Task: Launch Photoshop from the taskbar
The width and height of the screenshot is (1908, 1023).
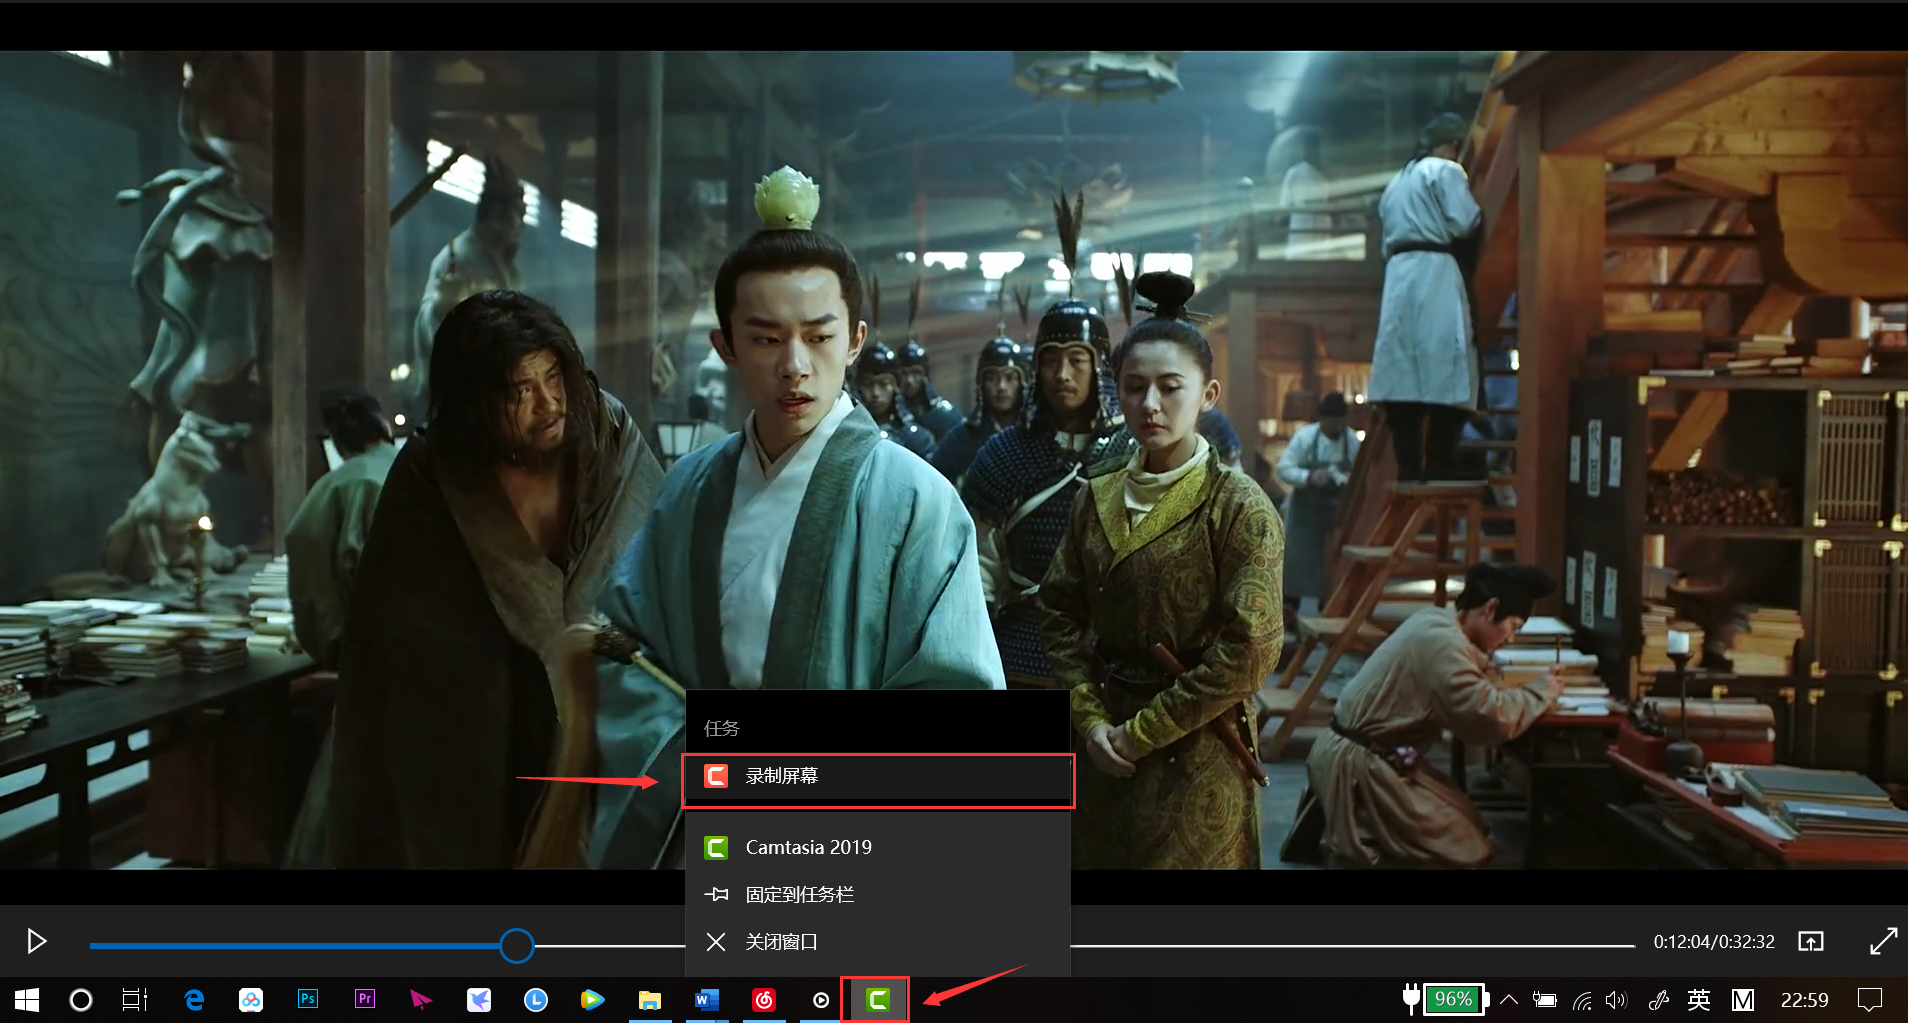Action: [x=308, y=999]
